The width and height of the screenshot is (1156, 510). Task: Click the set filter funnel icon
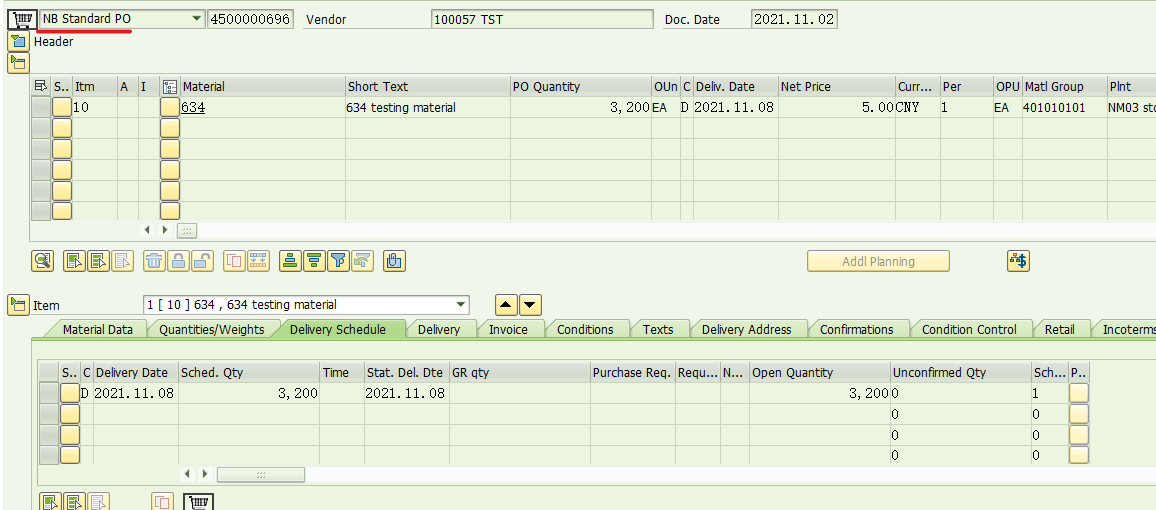click(x=338, y=260)
